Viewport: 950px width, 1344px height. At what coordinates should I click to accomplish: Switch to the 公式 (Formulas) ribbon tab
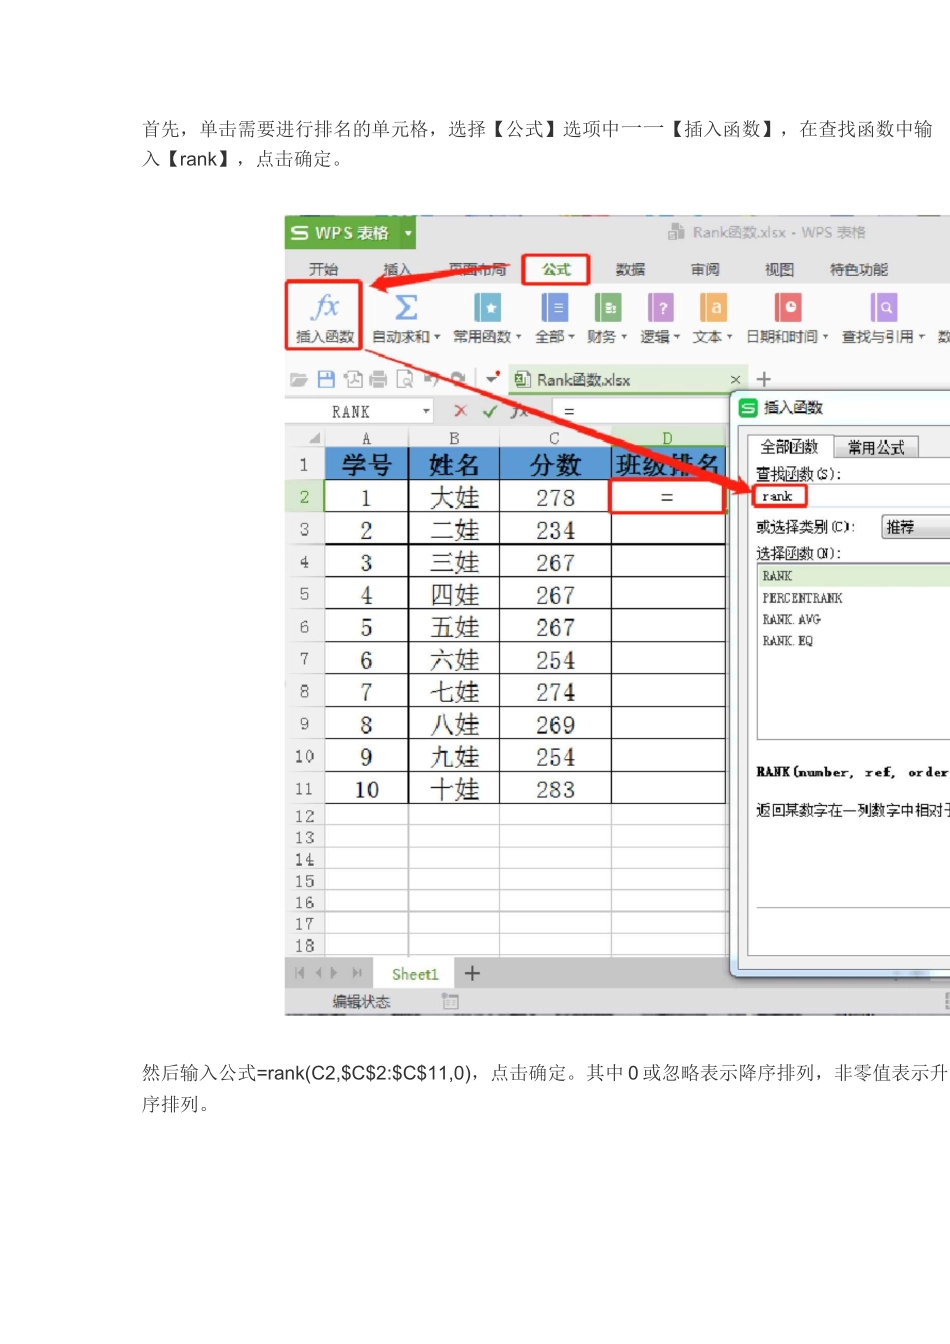[556, 269]
